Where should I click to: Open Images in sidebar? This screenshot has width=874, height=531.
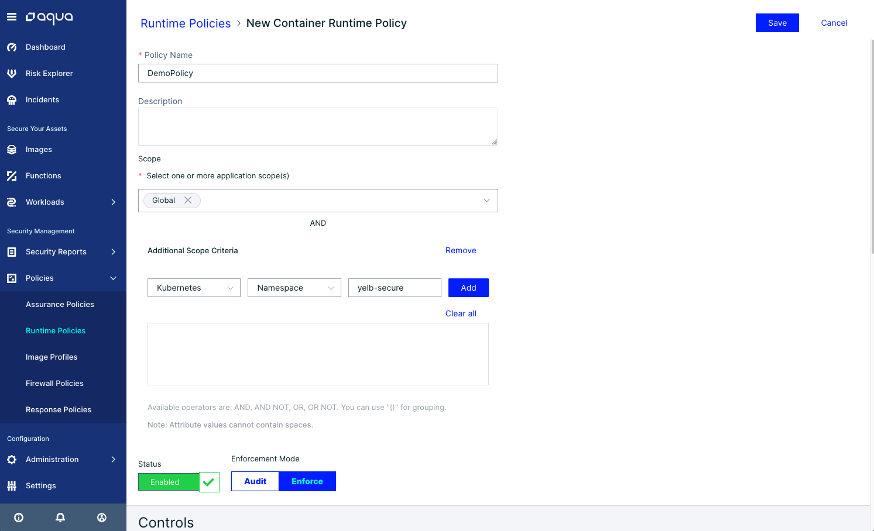[x=38, y=149]
